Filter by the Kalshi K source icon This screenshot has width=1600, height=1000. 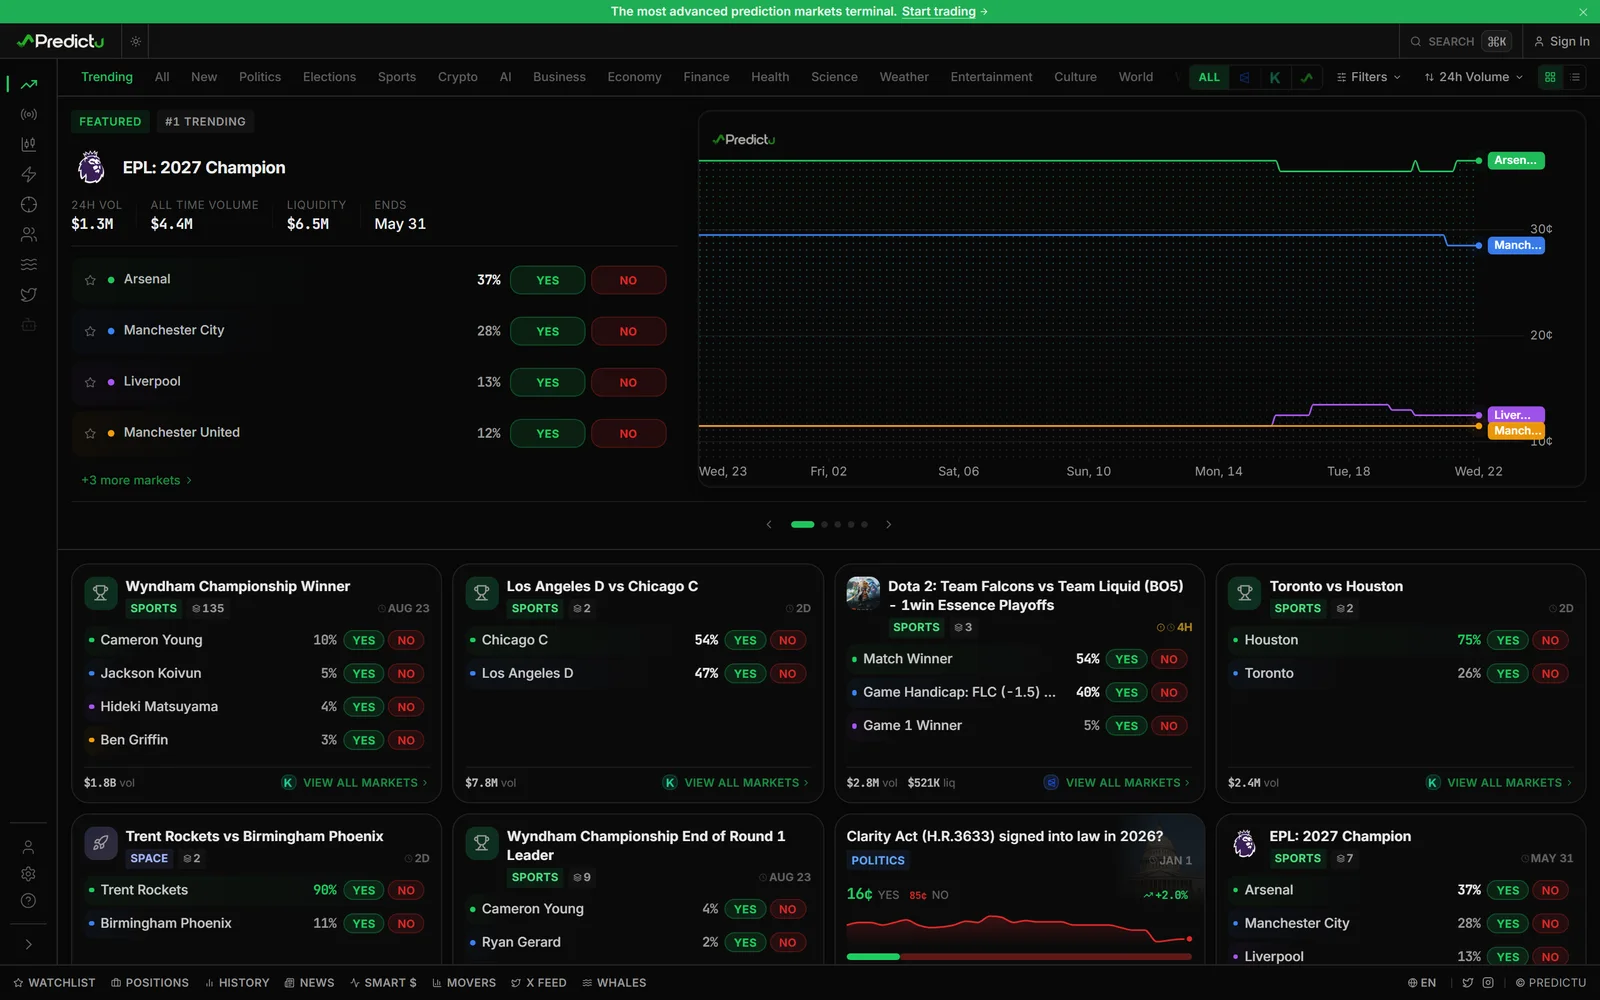coord(1275,77)
